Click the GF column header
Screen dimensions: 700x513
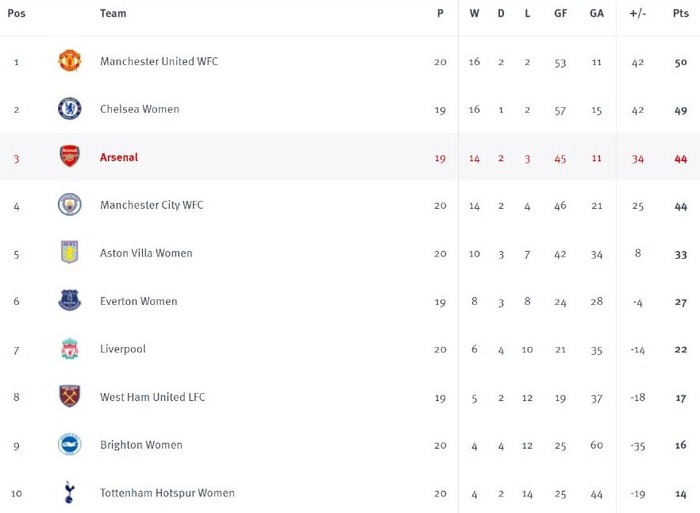[561, 13]
